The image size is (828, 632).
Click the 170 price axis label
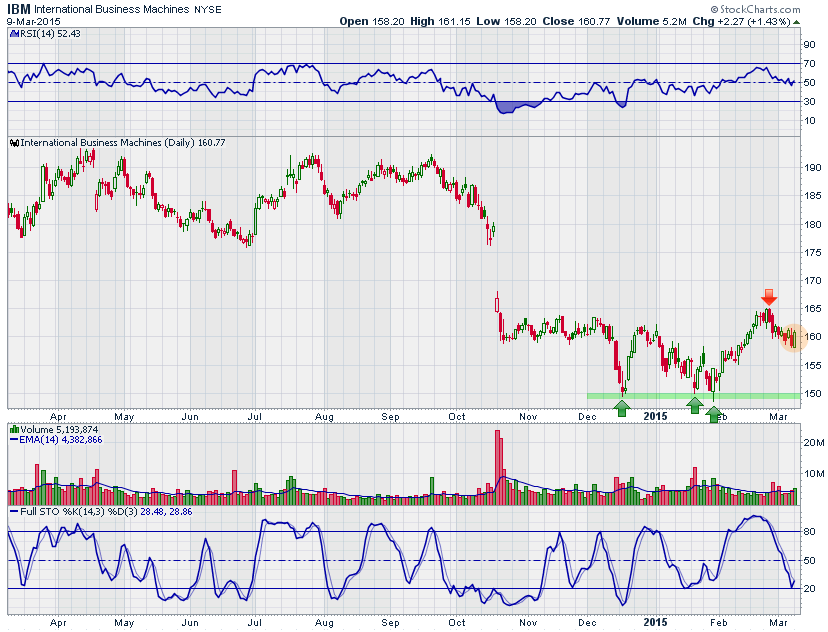tap(812, 280)
